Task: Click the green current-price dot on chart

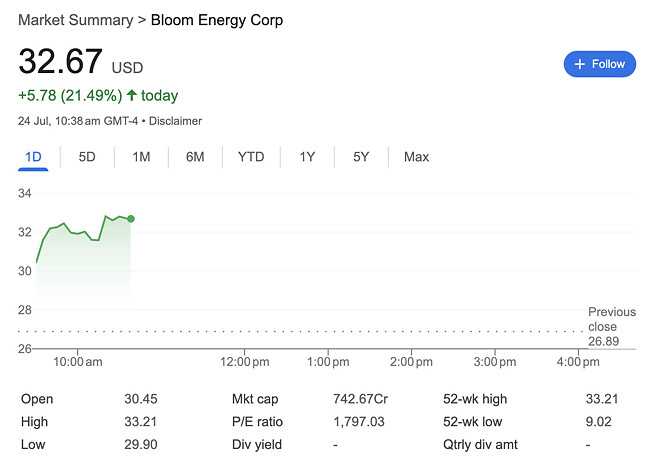Action: [x=131, y=218]
